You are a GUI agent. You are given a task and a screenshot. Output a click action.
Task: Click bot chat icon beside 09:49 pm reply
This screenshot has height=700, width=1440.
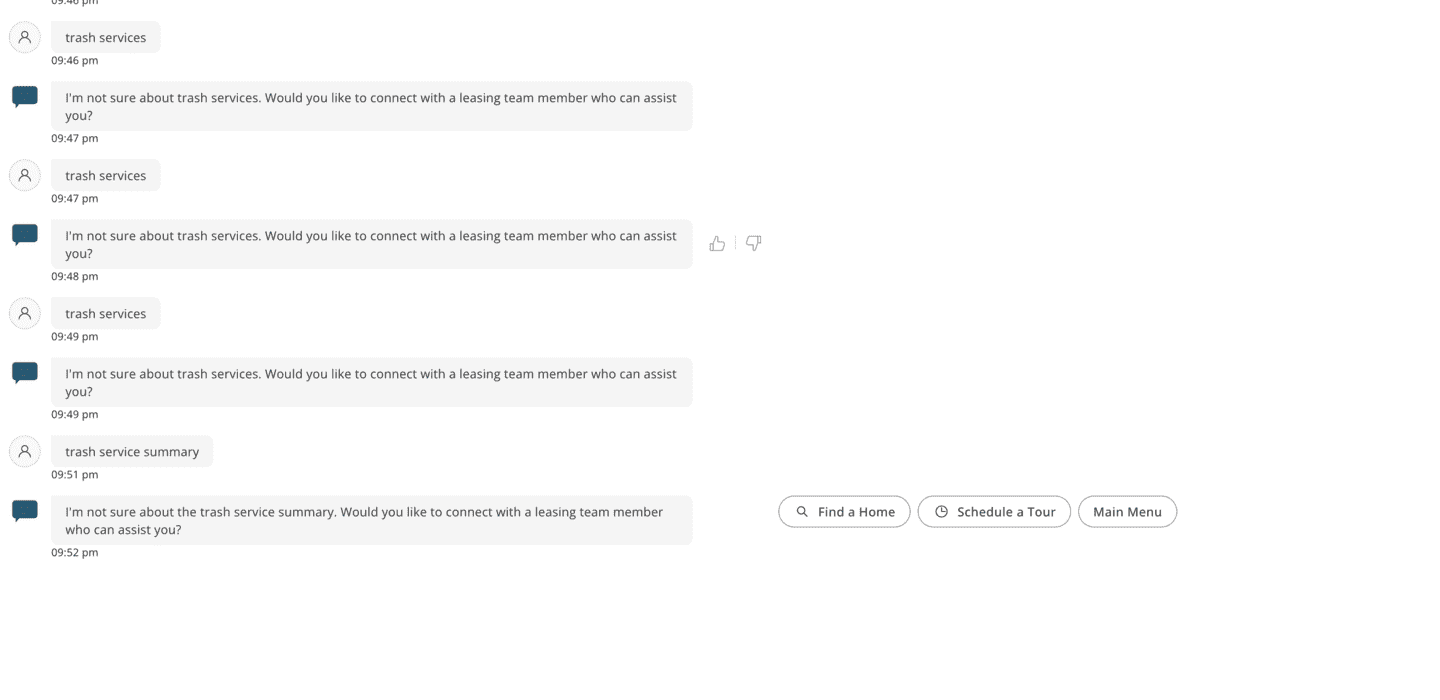point(25,373)
